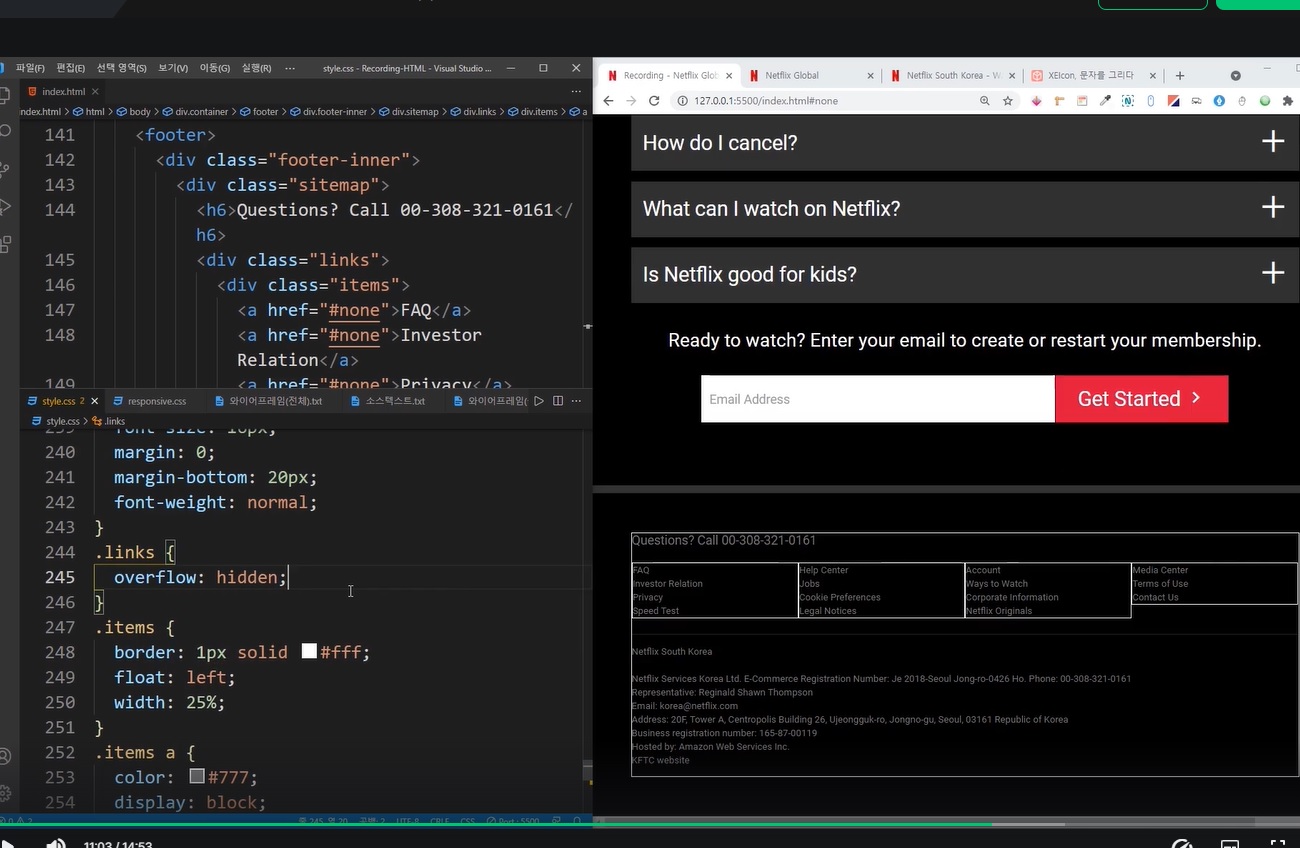1300x848 pixels.
Task: Open hidden menus ellipsis in VS Code menu bar
Action: 290,68
